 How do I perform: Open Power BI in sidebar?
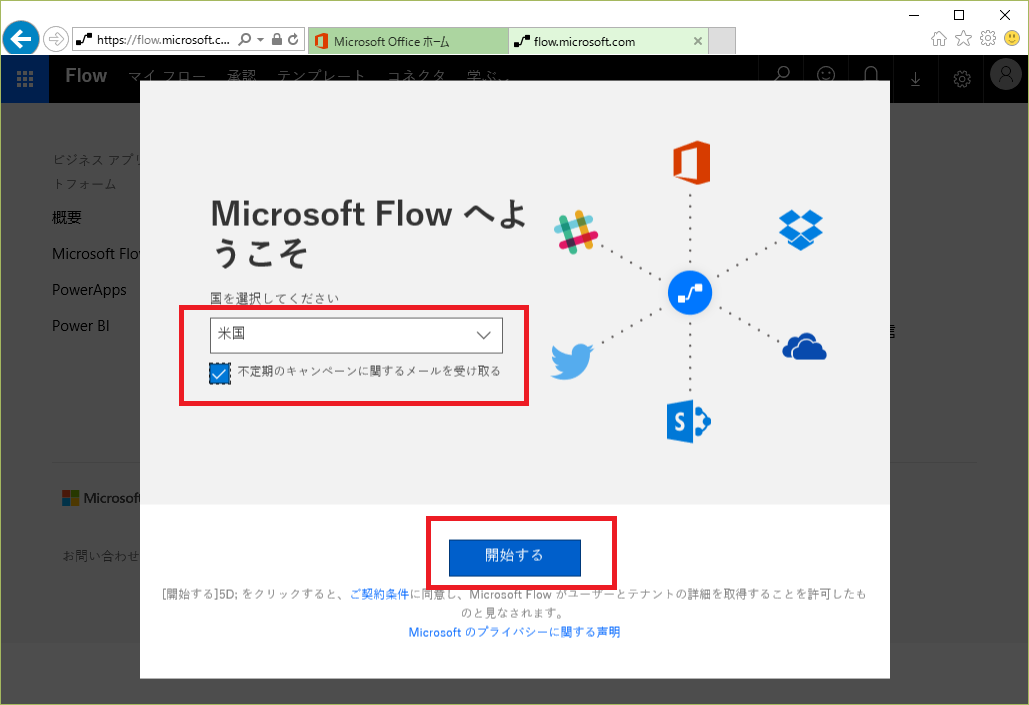tap(81, 326)
